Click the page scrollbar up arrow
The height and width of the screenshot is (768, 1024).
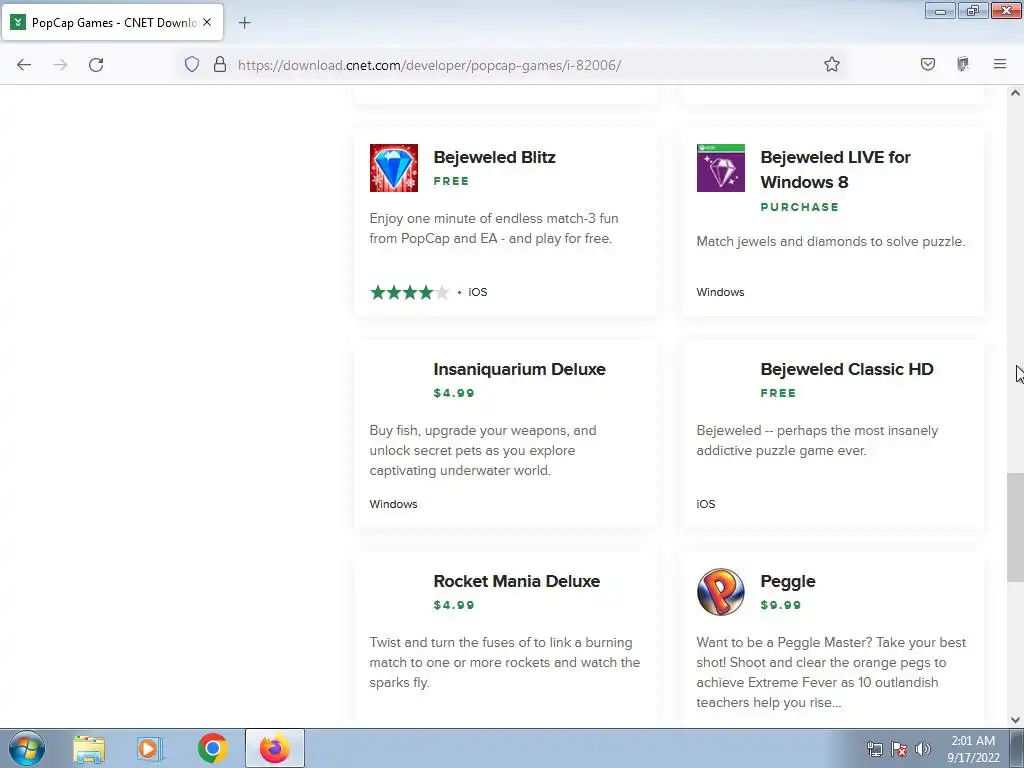point(1015,93)
